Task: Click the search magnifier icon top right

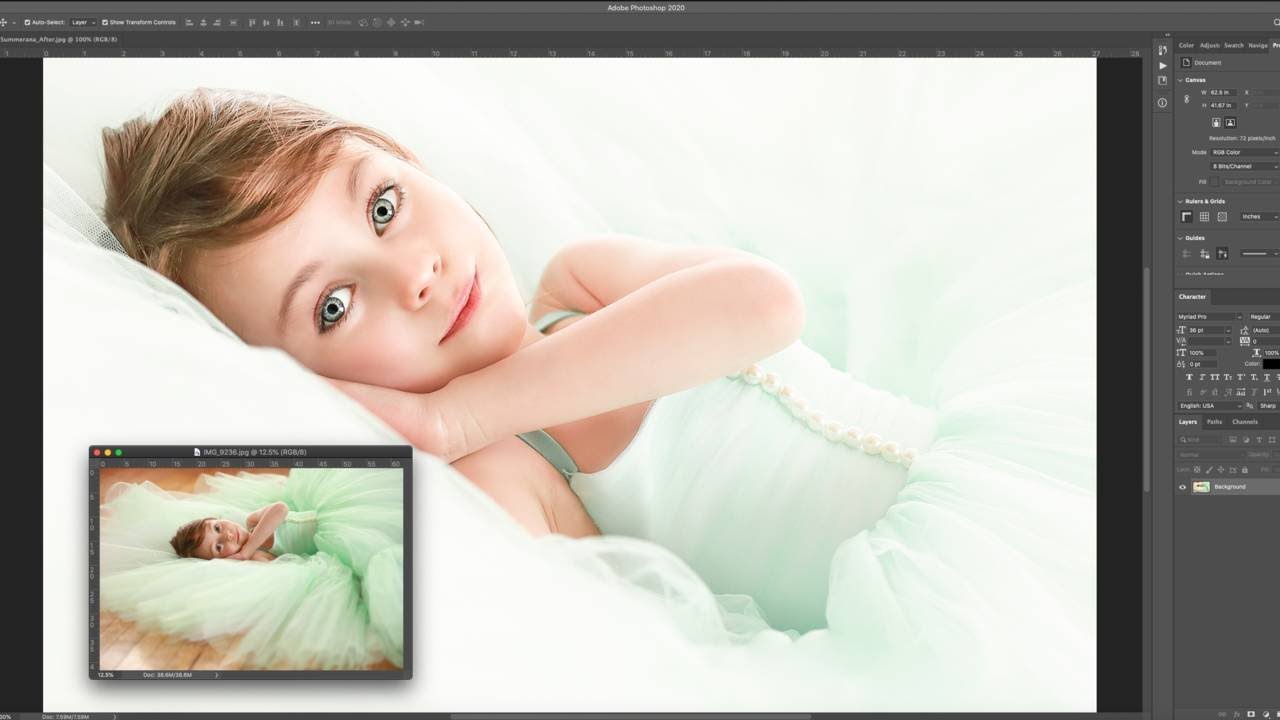Action: [x=1276, y=22]
